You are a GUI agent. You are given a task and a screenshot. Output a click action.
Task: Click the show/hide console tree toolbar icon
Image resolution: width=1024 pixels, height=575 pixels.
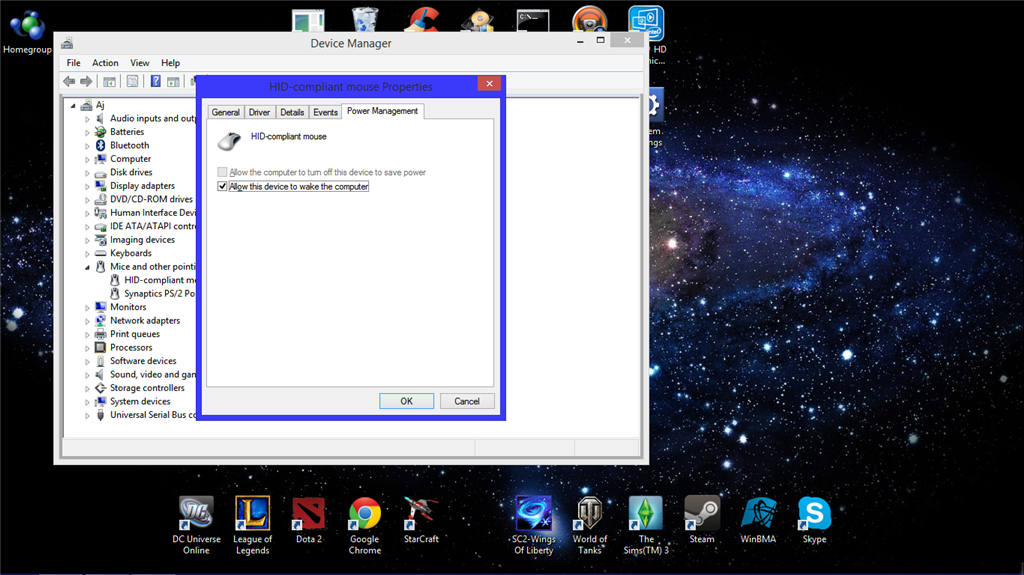(x=110, y=82)
